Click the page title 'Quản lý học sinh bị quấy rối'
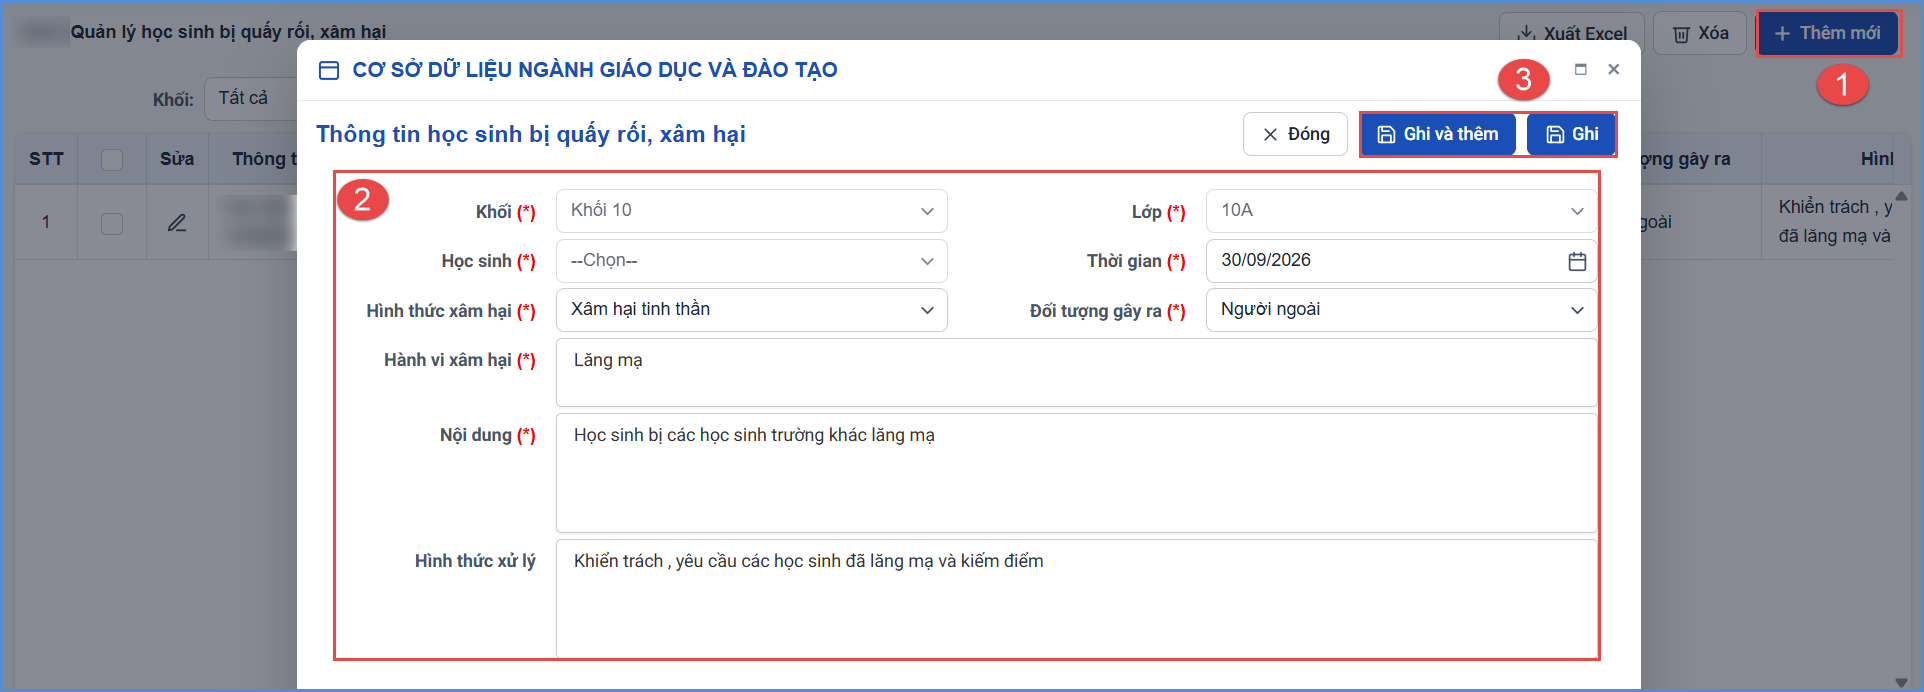The image size is (1924, 692). point(228,32)
